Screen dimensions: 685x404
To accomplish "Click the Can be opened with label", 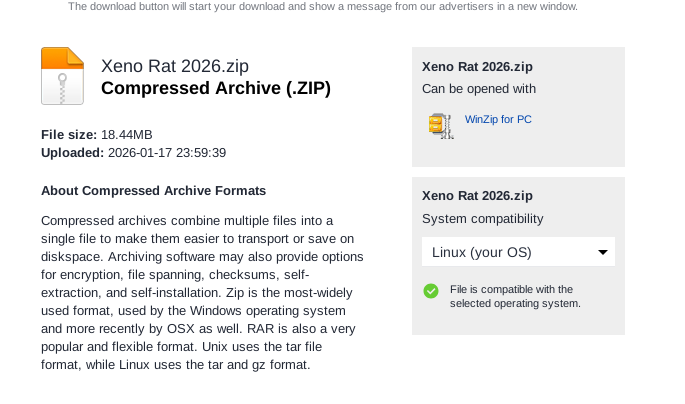I will (x=479, y=88).
